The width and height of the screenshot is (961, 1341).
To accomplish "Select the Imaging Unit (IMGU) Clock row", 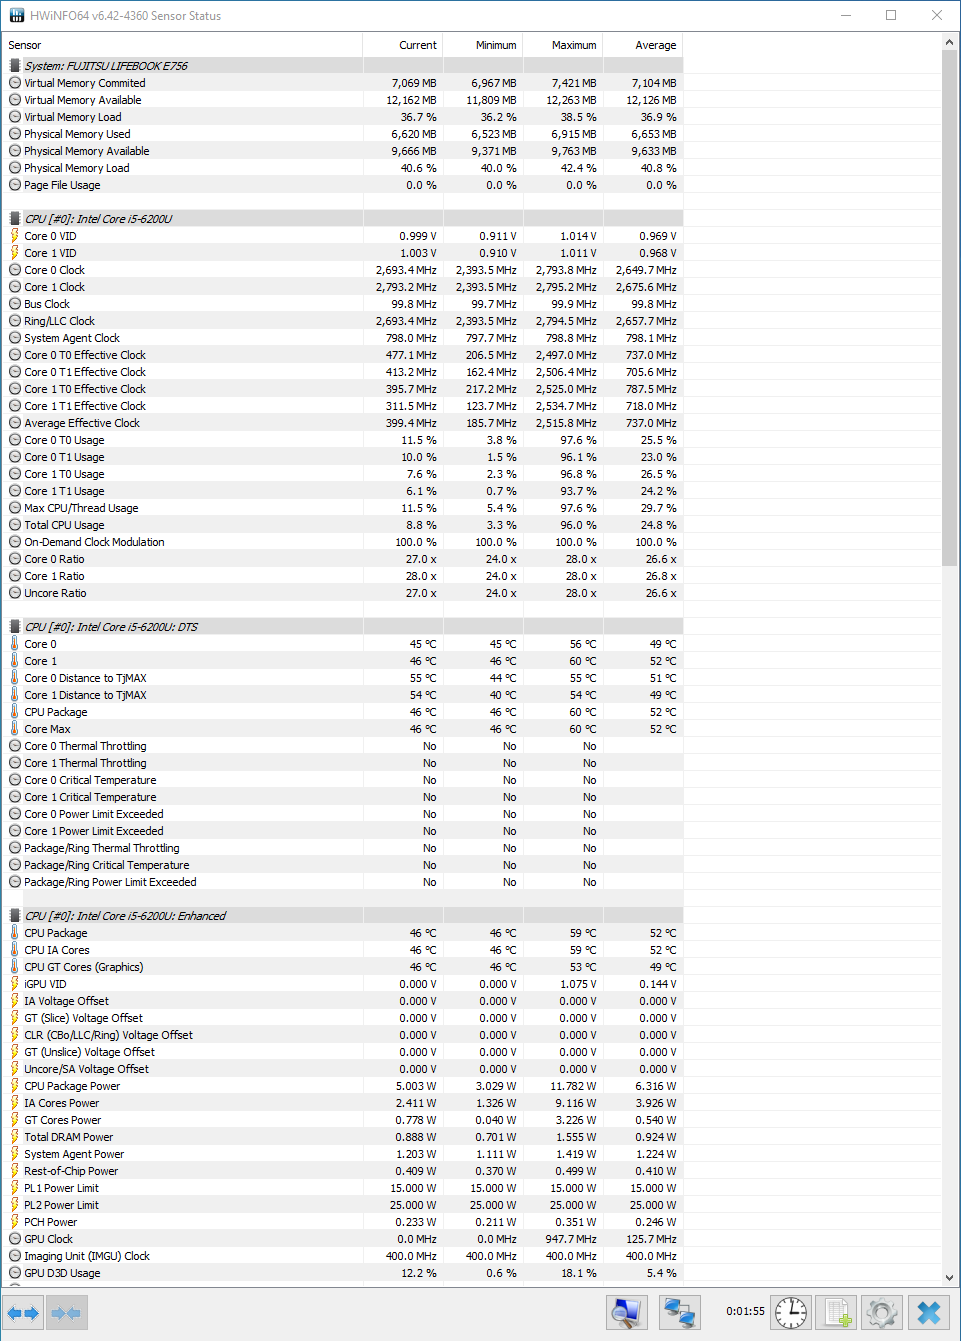I will pyautogui.click(x=342, y=1256).
